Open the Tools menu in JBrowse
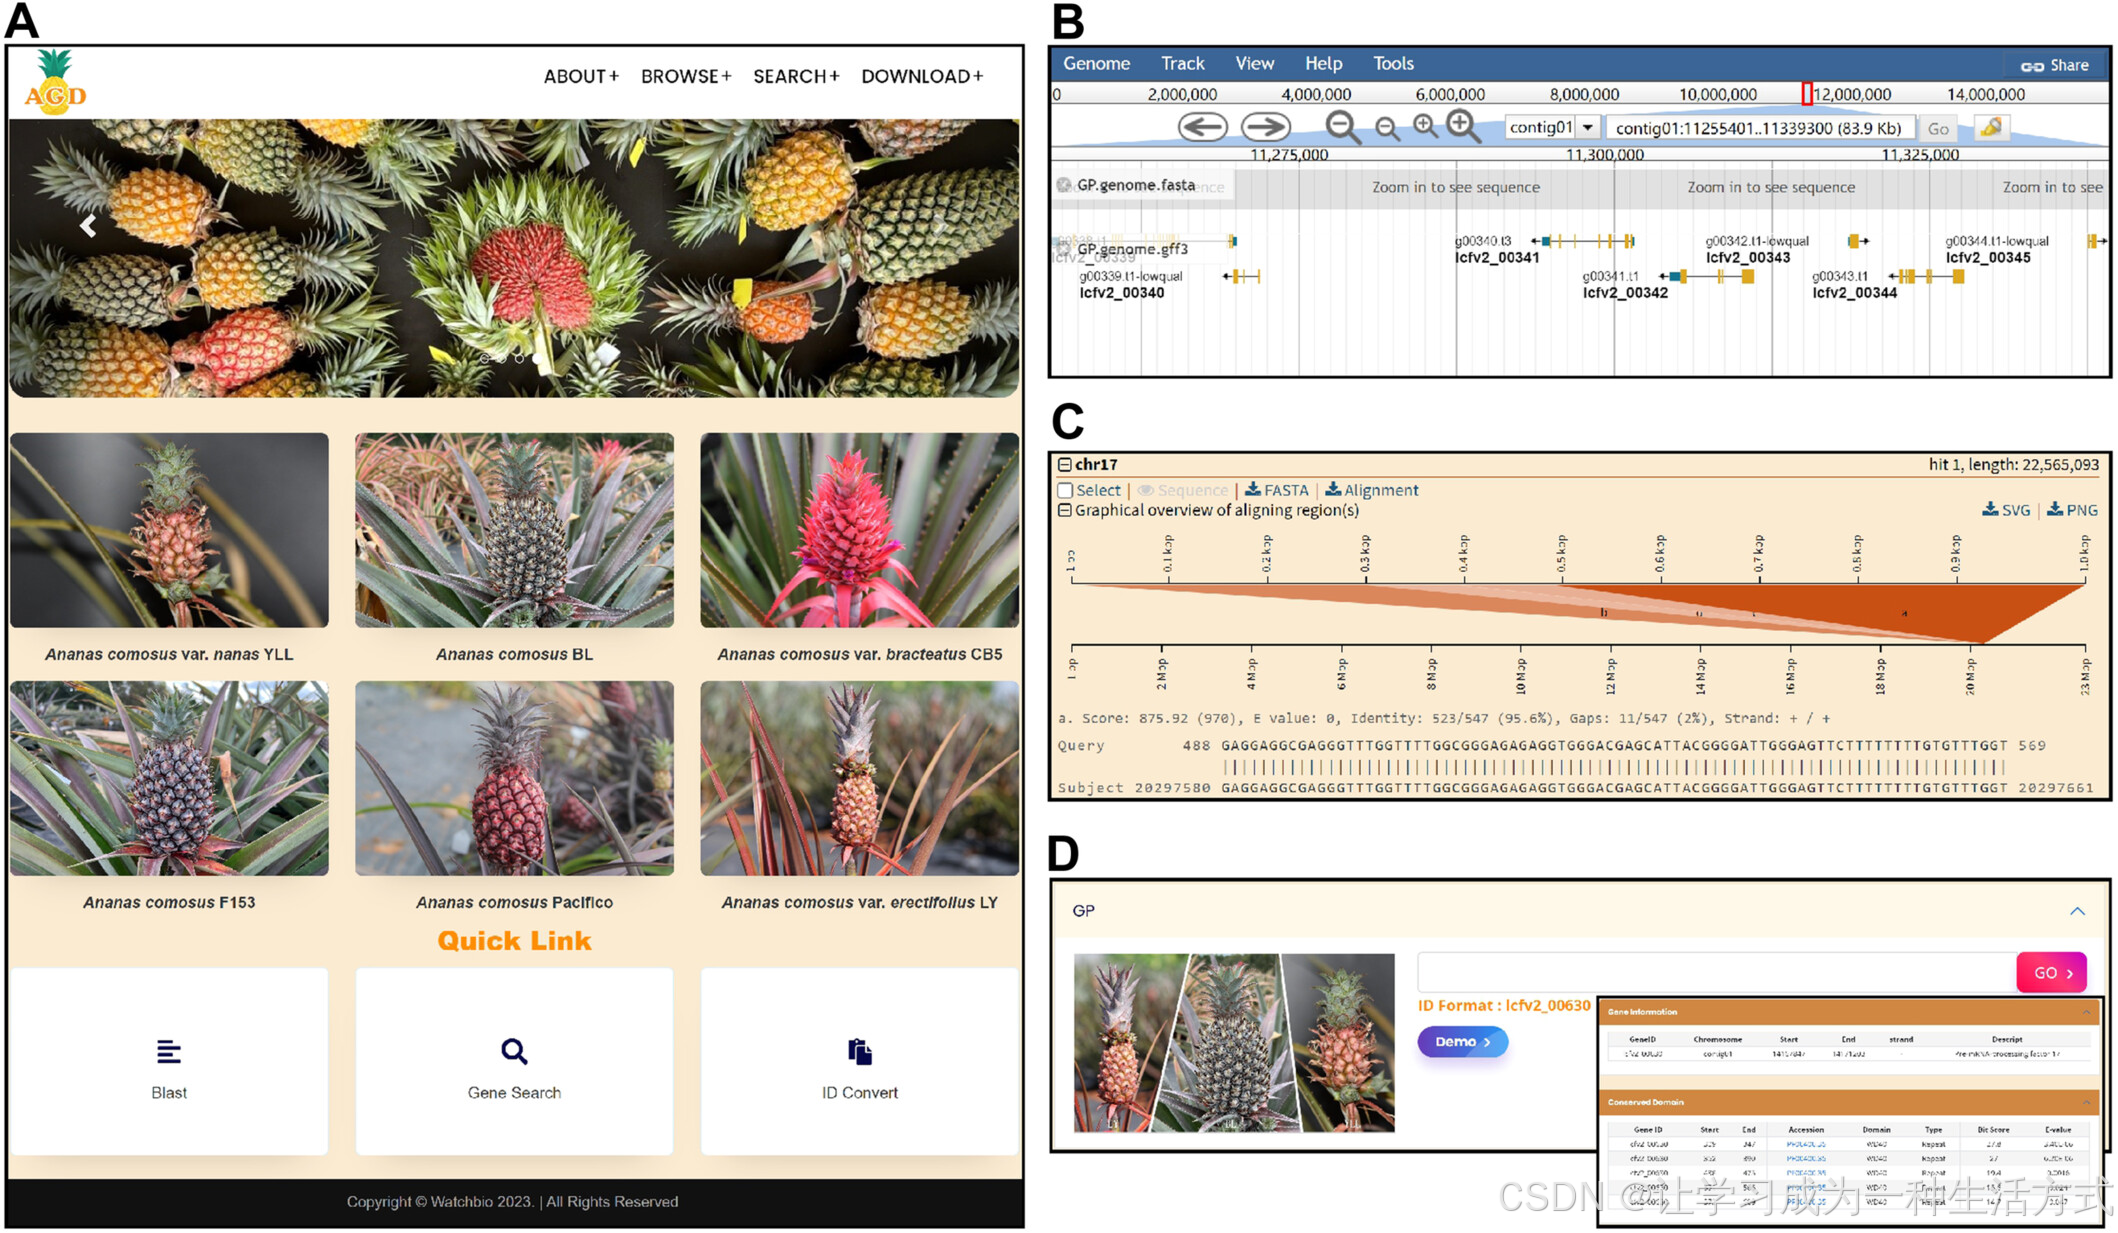This screenshot has height=1233, width=2118. pyautogui.click(x=1392, y=63)
